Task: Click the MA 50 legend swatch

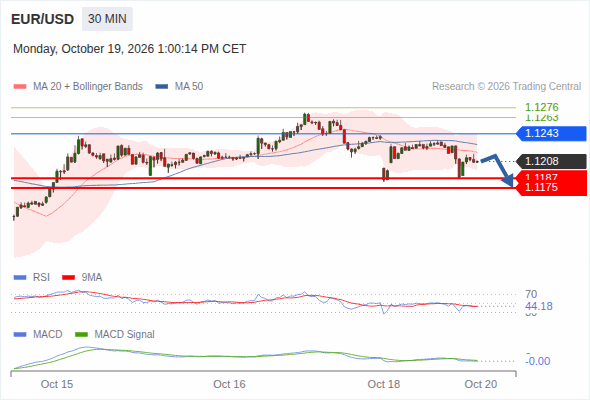Action: click(162, 87)
